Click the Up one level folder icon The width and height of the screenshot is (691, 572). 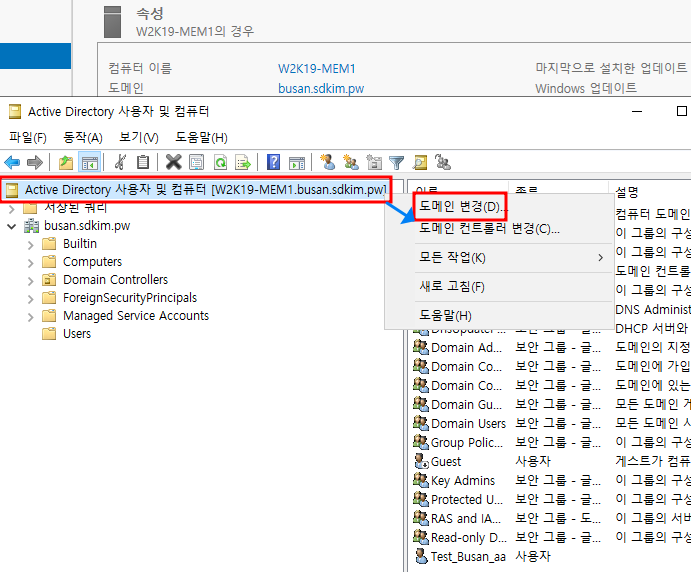click(x=66, y=163)
